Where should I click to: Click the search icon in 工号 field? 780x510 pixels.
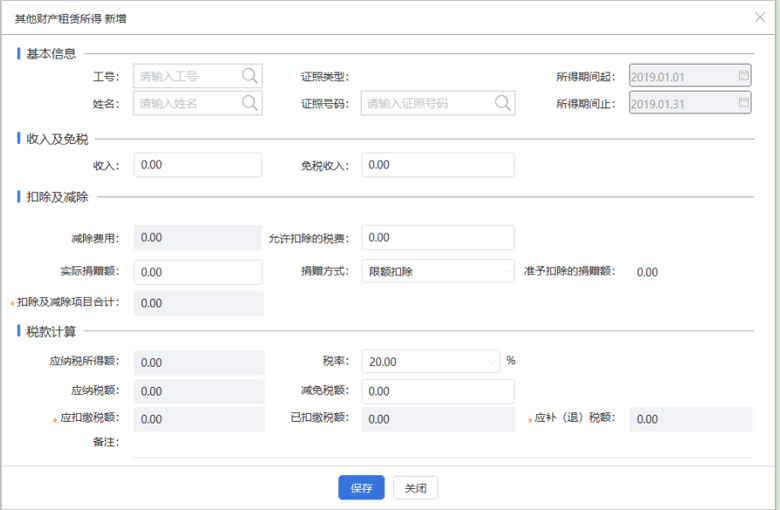(x=249, y=76)
